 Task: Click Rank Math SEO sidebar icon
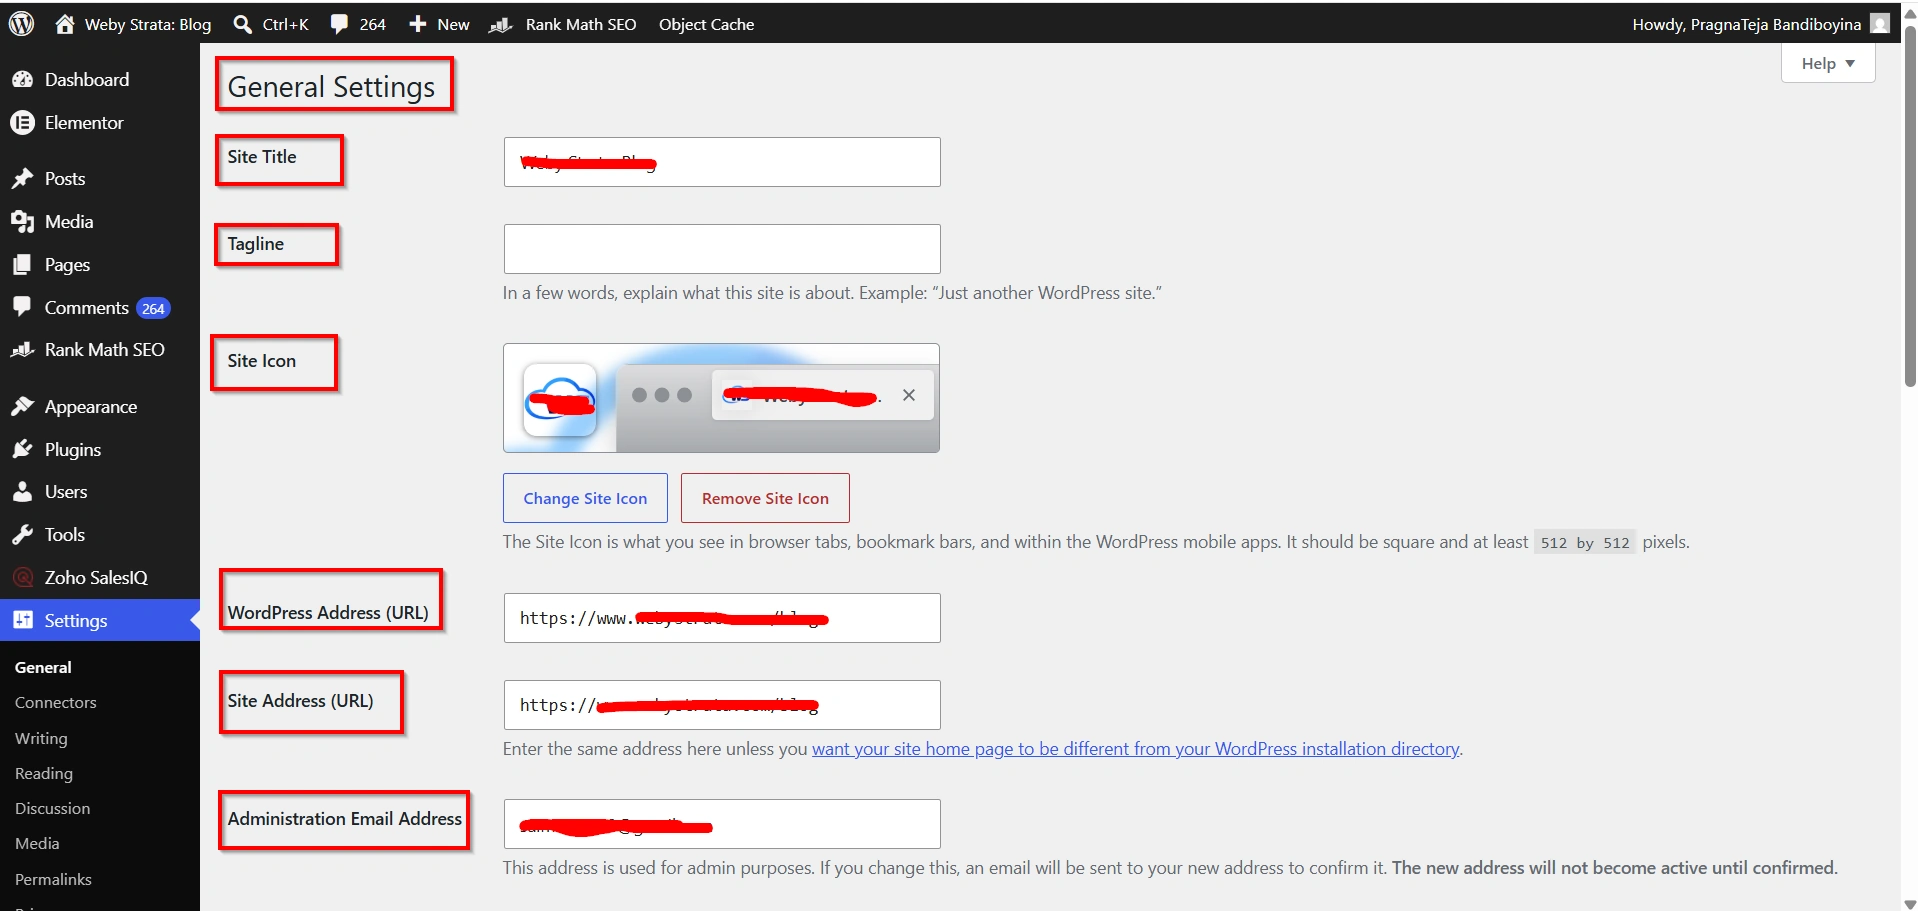click(x=22, y=349)
